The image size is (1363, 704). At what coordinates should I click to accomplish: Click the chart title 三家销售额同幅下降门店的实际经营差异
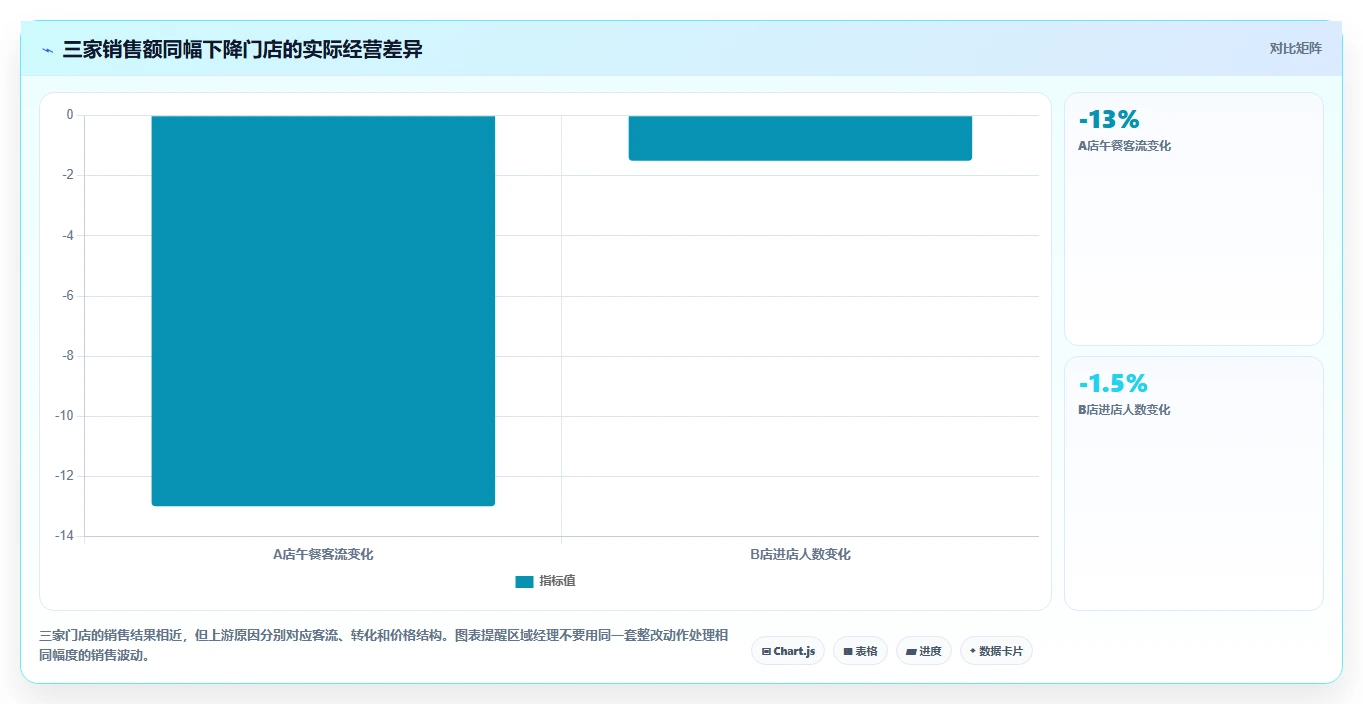pyautogui.click(x=242, y=50)
